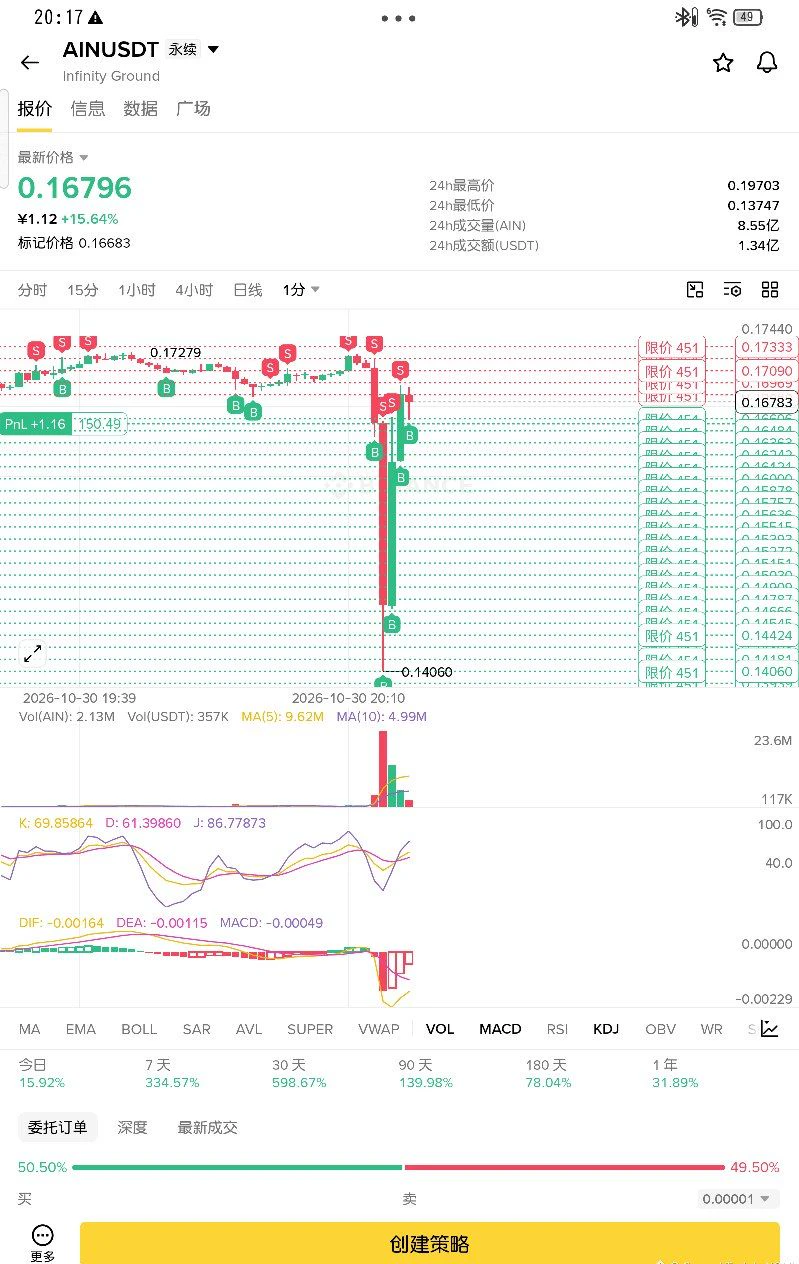Disable the MACD indicator
This screenshot has height=1264, width=799.
[500, 1029]
